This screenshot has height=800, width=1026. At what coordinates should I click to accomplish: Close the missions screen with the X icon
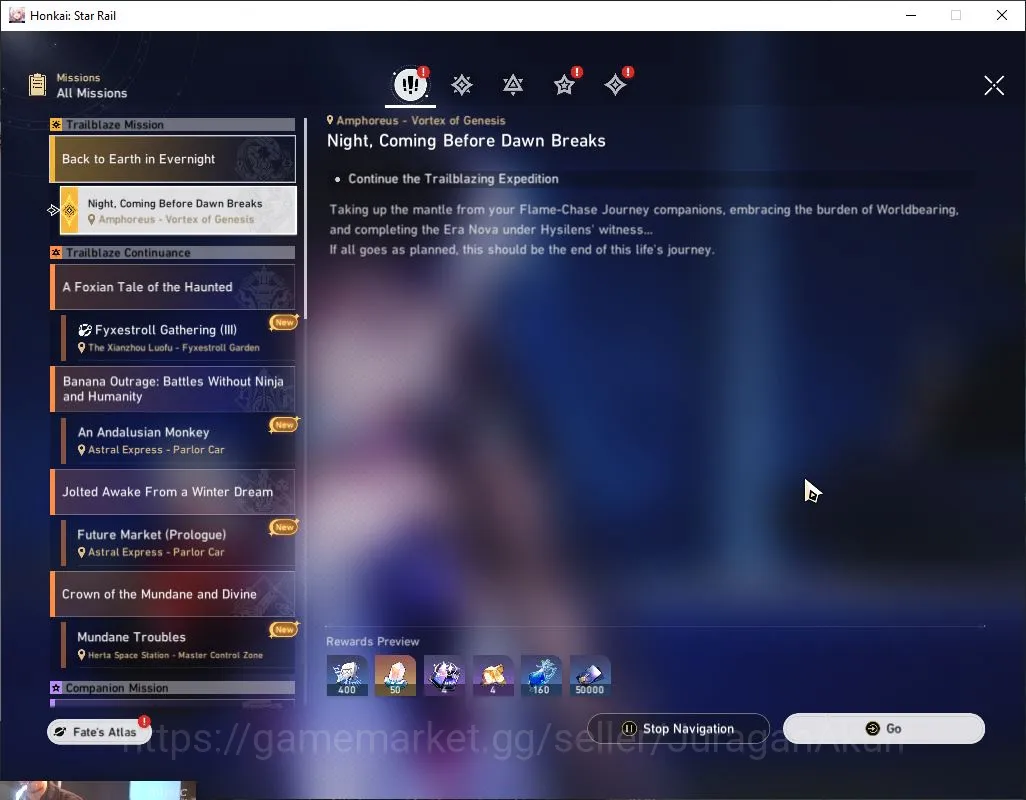point(994,85)
